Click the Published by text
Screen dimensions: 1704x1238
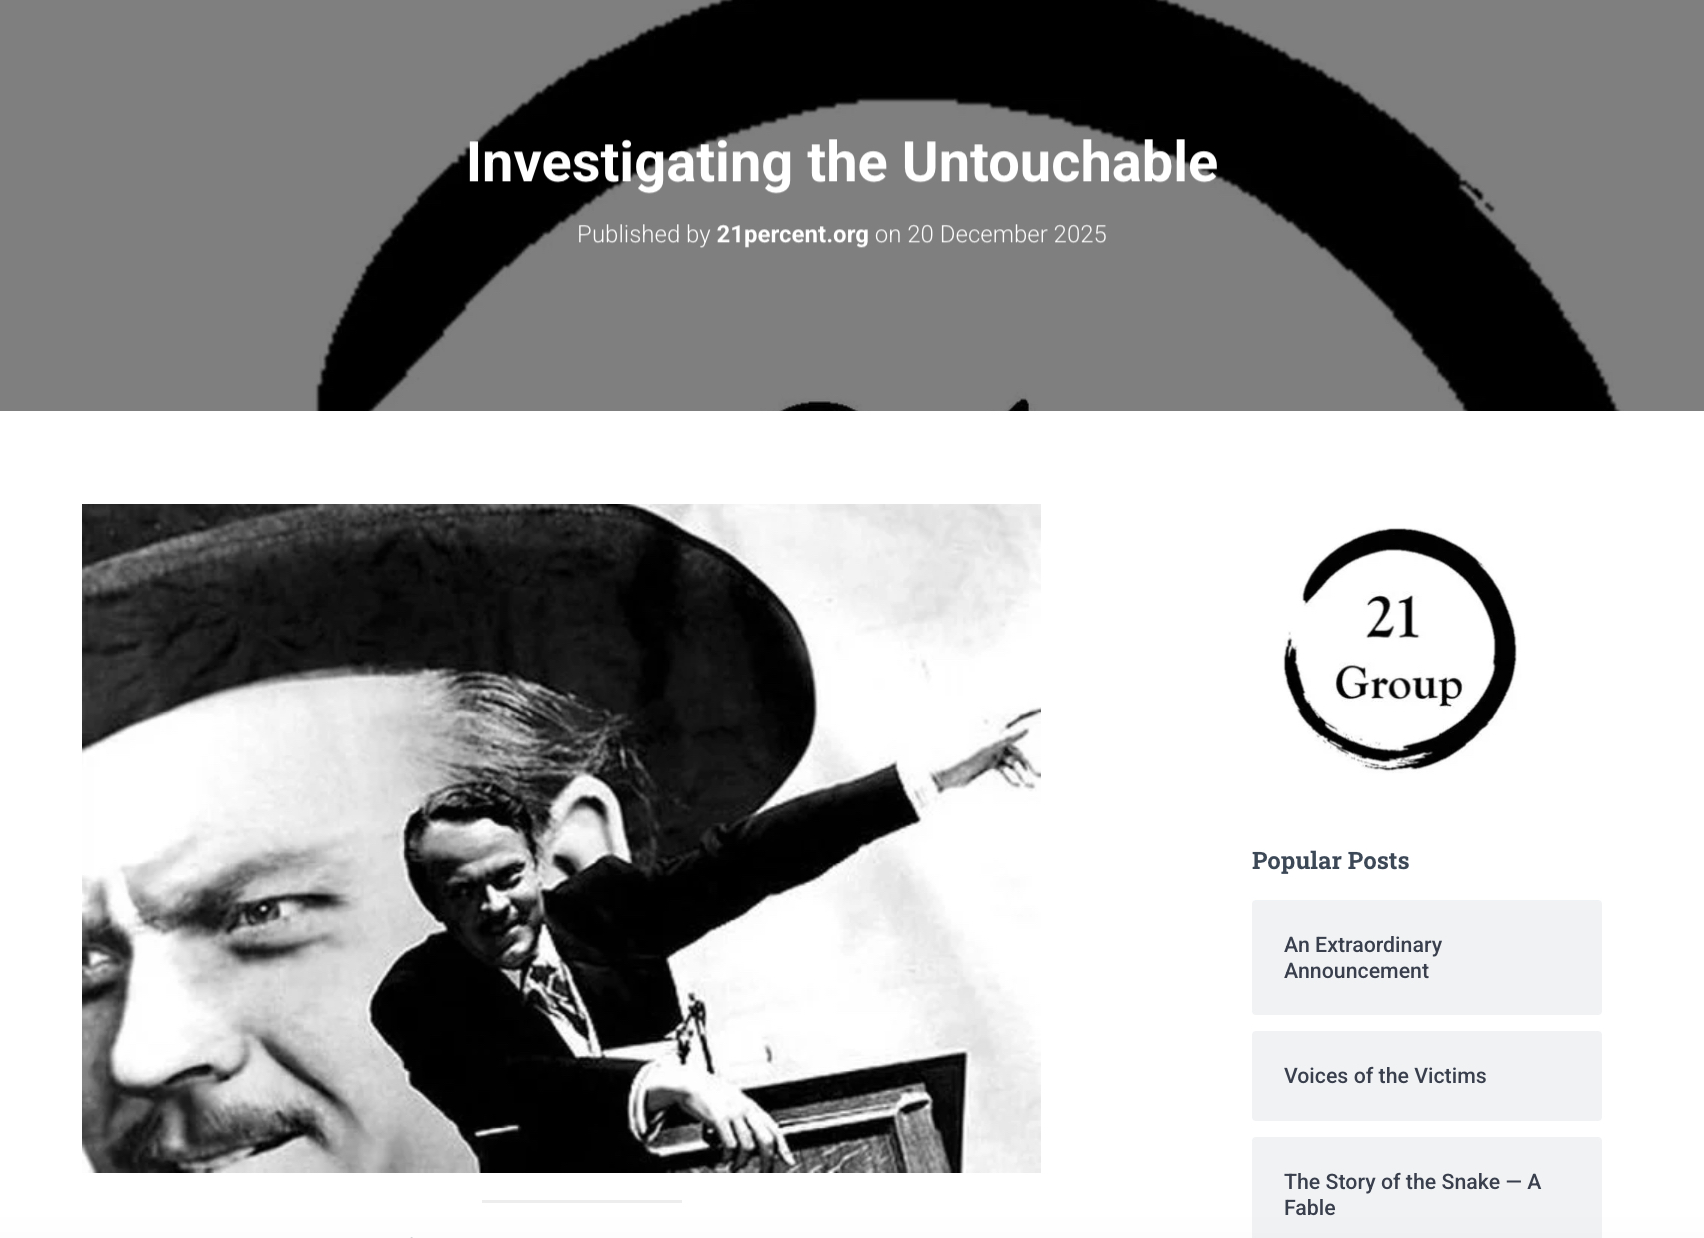pyautogui.click(x=643, y=234)
